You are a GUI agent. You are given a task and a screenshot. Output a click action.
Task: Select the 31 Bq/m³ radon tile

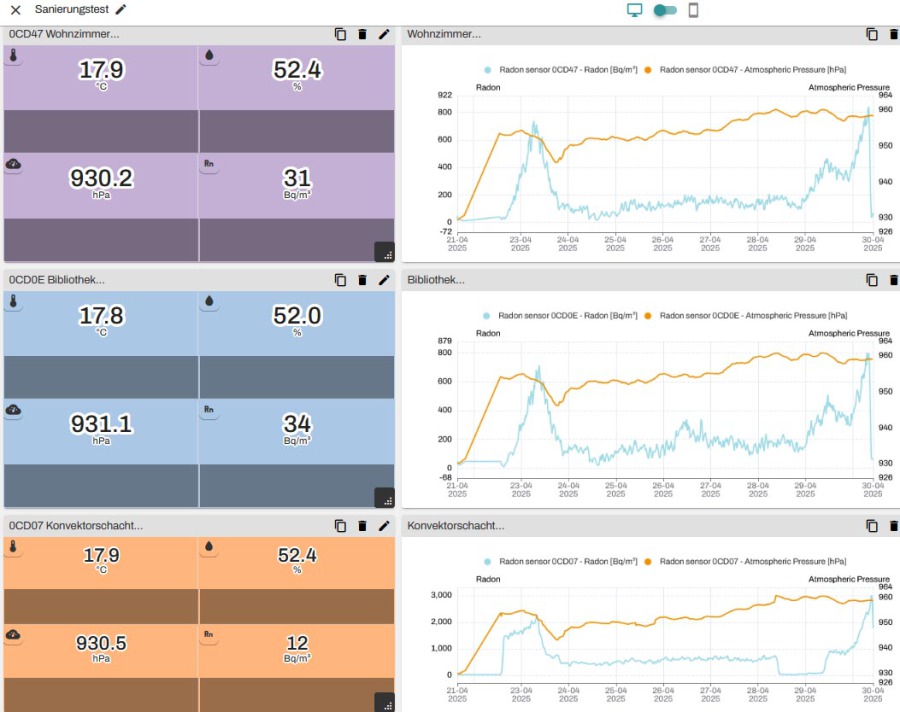pos(297,180)
